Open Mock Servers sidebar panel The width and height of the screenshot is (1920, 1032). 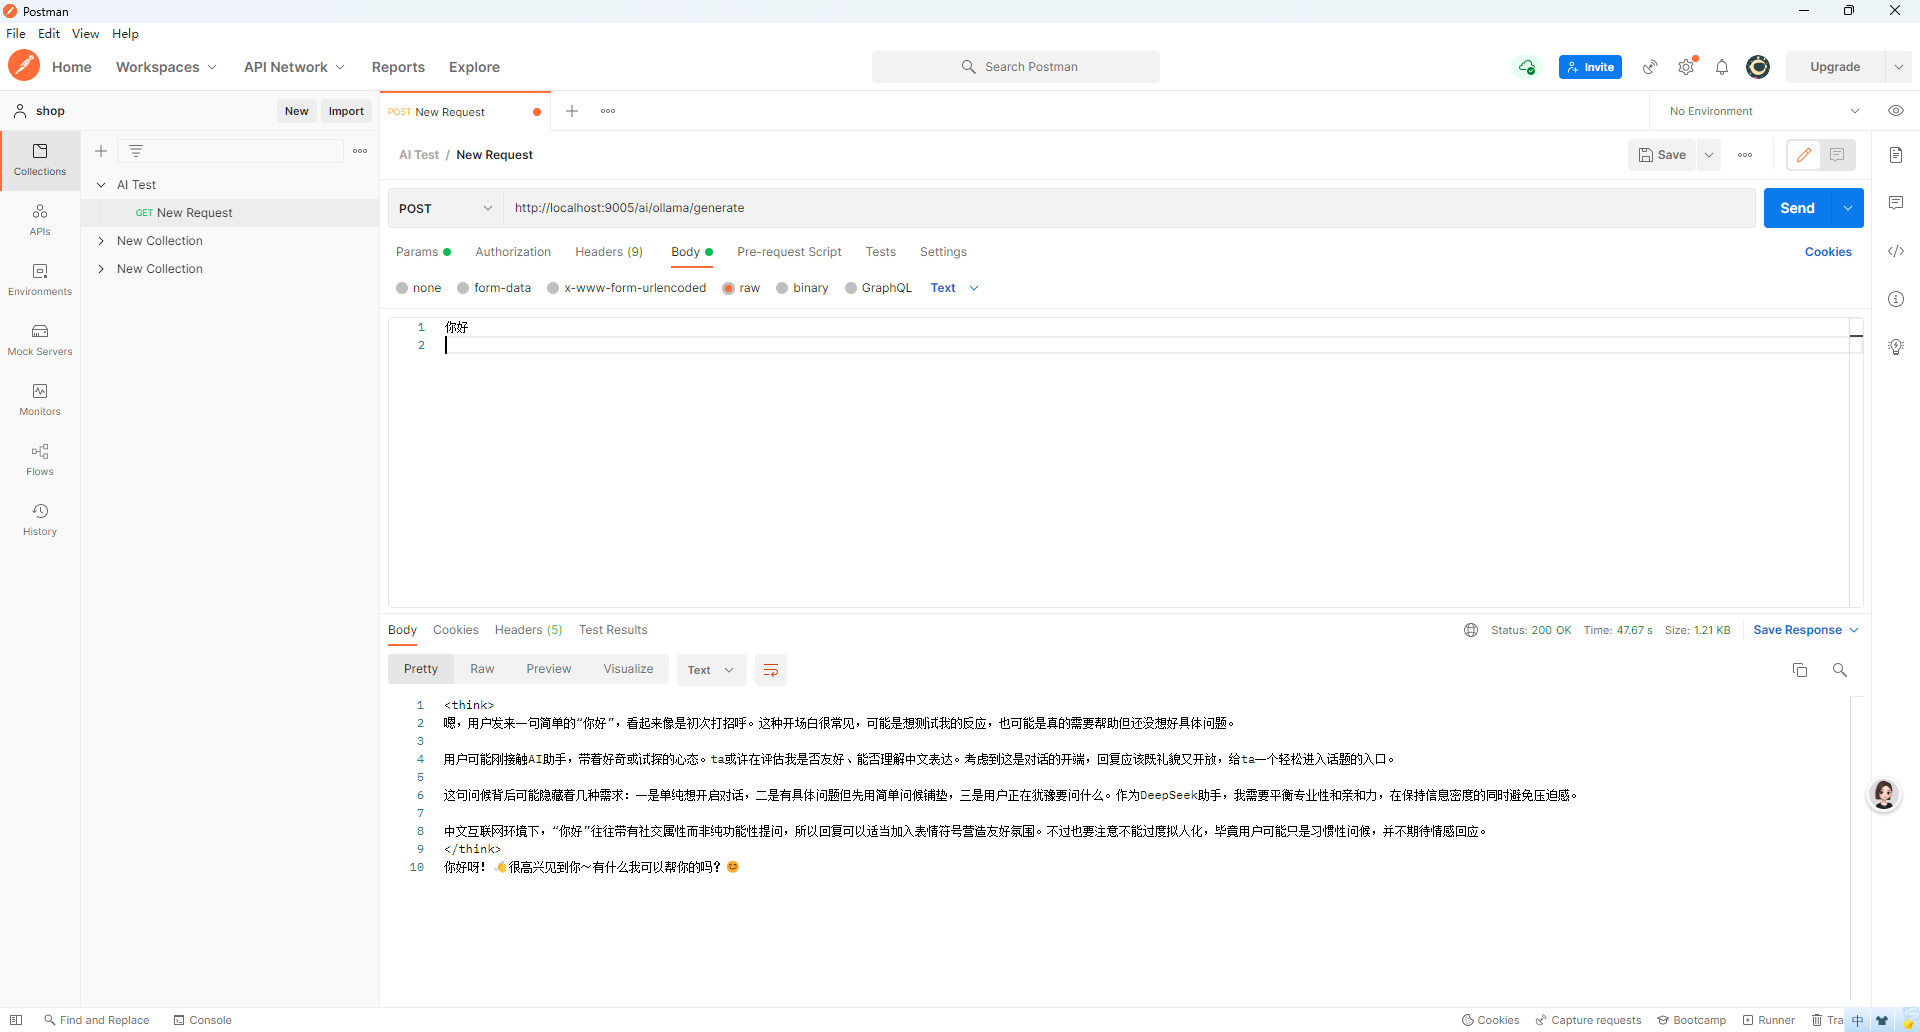tap(40, 340)
